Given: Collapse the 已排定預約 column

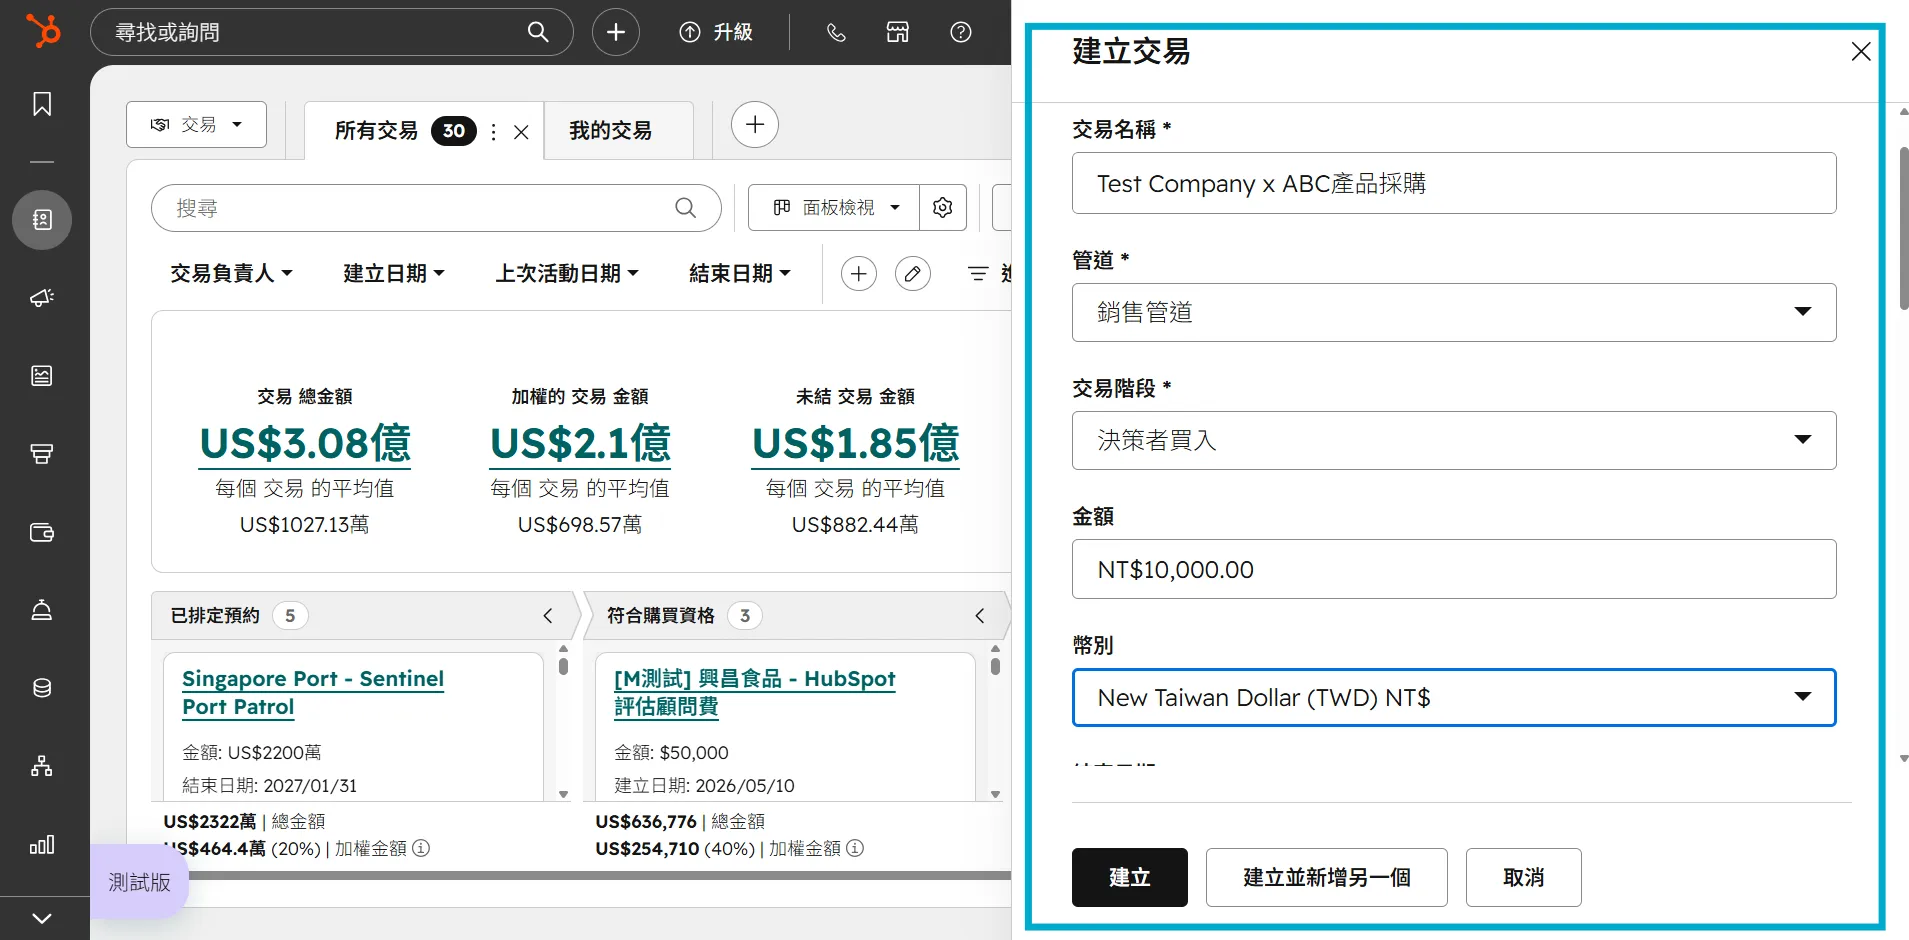Looking at the screenshot, I should [x=548, y=616].
